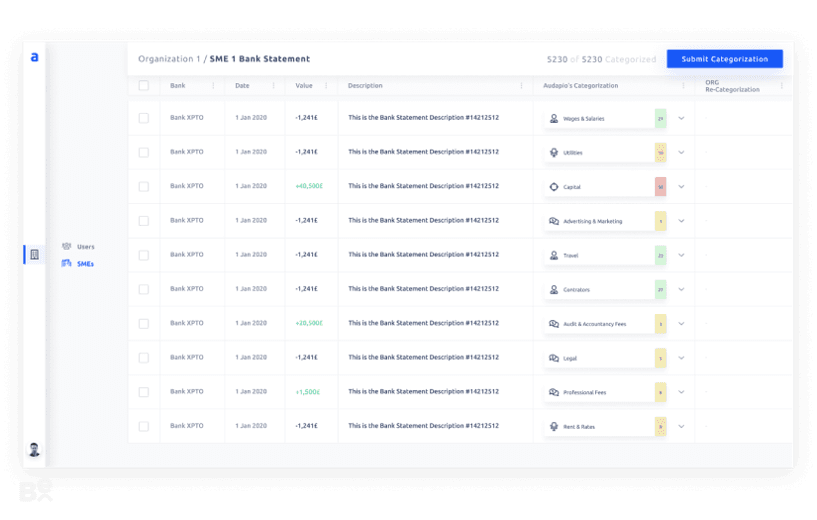This screenshot has height=520, width=817.
Task: Click the red confidence badge on Capital
Action: pos(660,187)
